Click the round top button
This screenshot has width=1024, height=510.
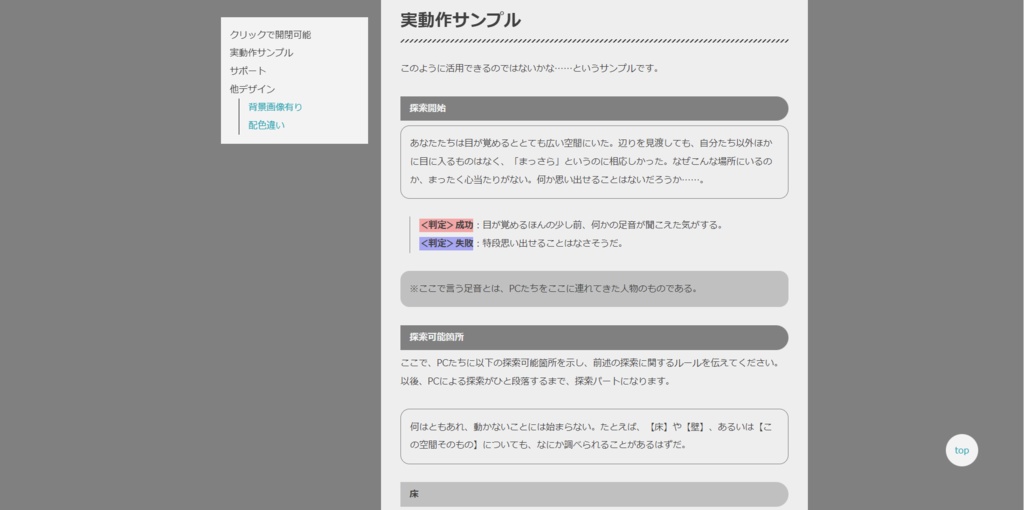click(961, 450)
